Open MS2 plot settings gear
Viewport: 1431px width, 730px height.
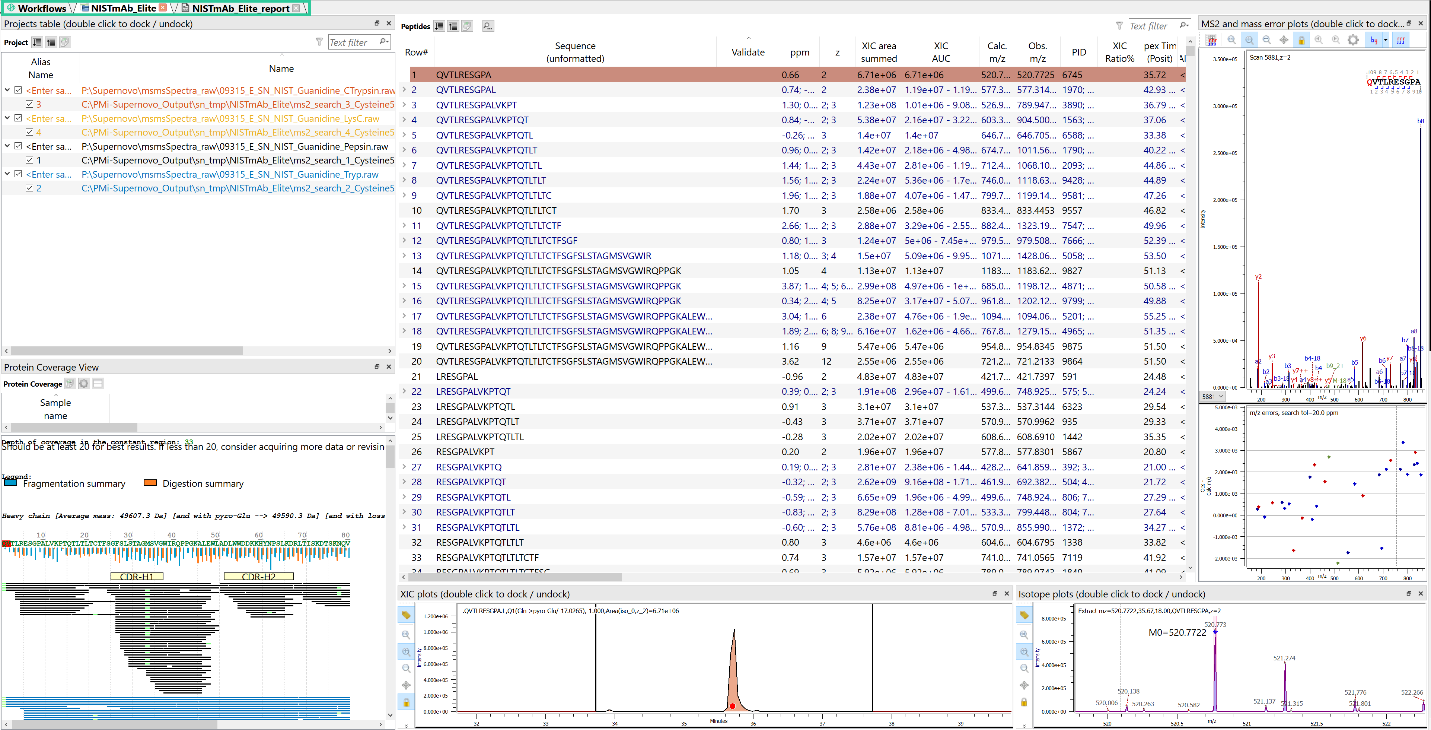[1353, 40]
